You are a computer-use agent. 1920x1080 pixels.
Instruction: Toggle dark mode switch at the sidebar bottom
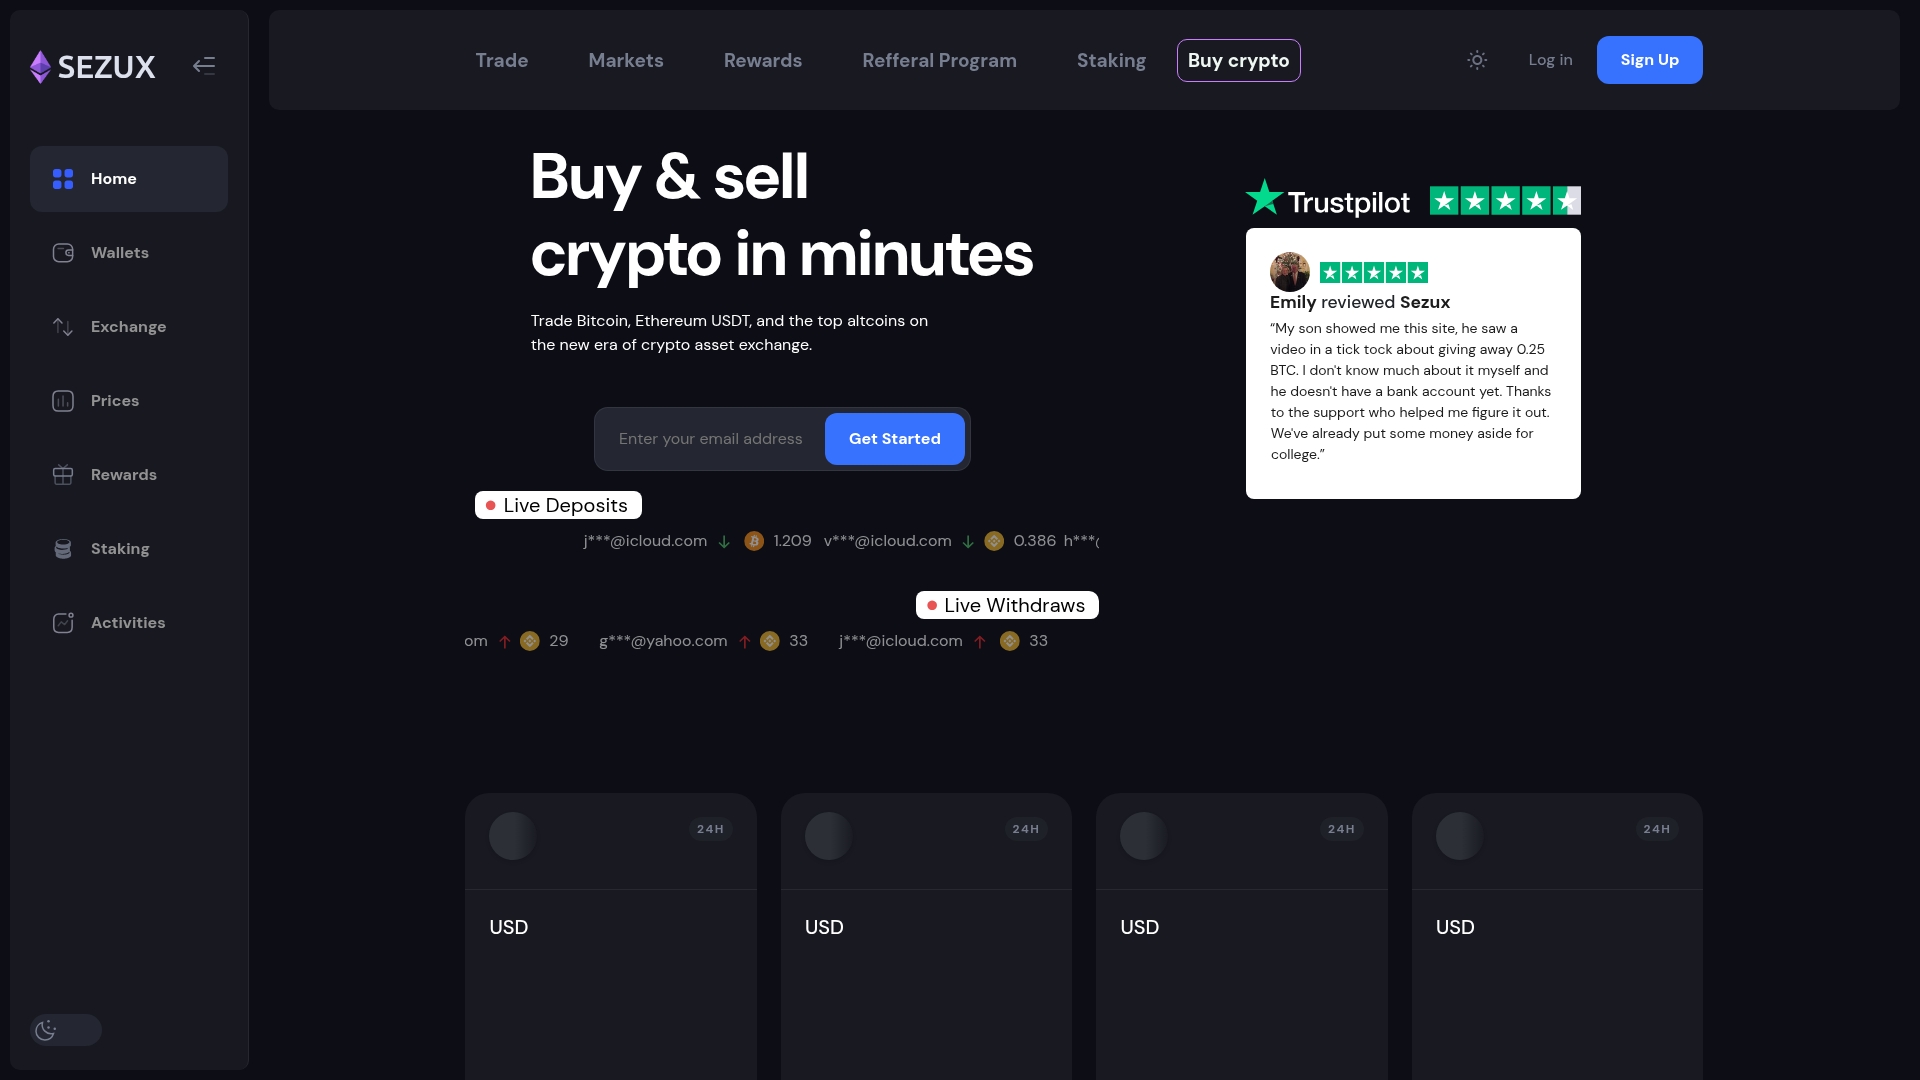[66, 1030]
